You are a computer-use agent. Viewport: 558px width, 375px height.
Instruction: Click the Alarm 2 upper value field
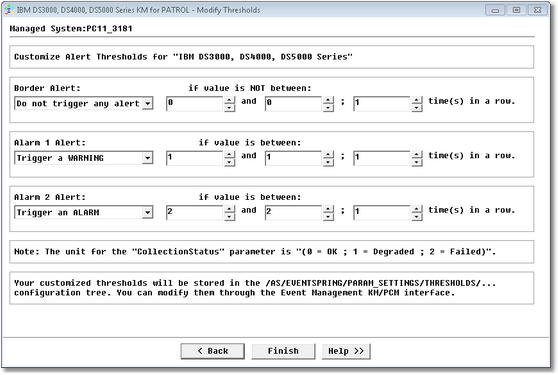294,212
